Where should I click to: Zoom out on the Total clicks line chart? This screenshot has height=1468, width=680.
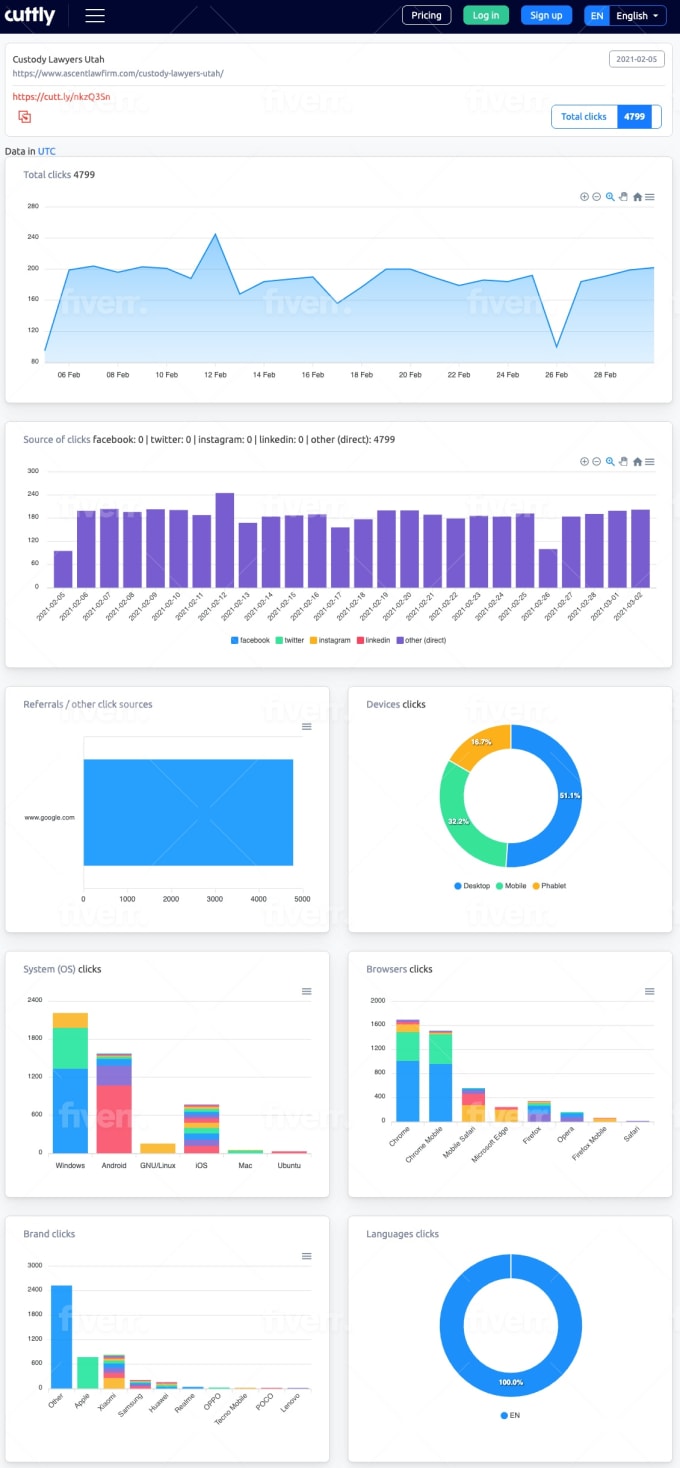[x=596, y=197]
